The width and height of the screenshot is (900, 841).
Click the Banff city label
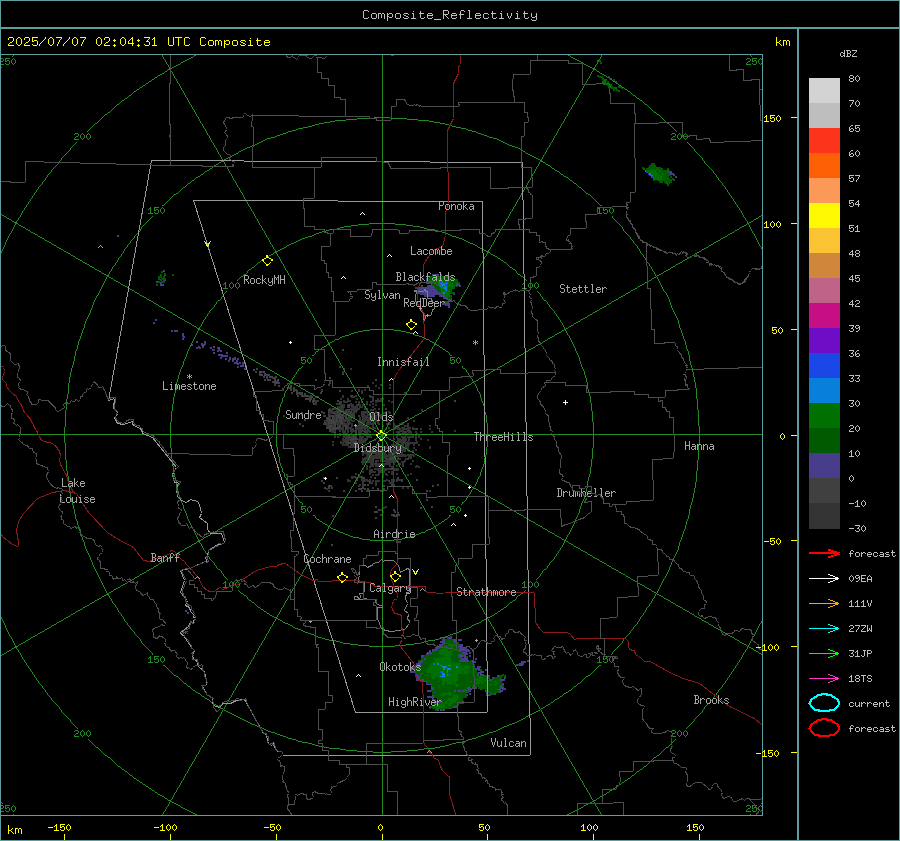tap(165, 558)
